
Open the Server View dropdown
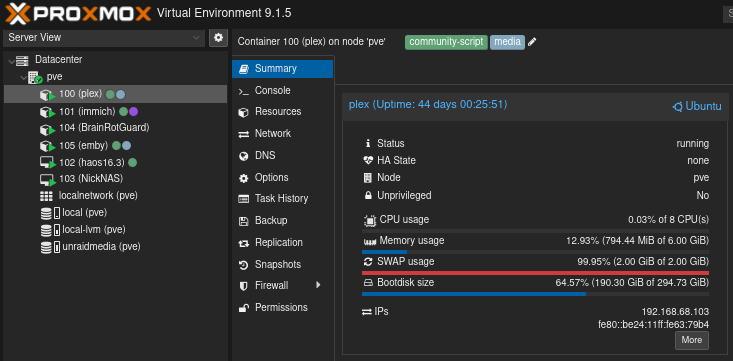pyautogui.click(x=104, y=38)
